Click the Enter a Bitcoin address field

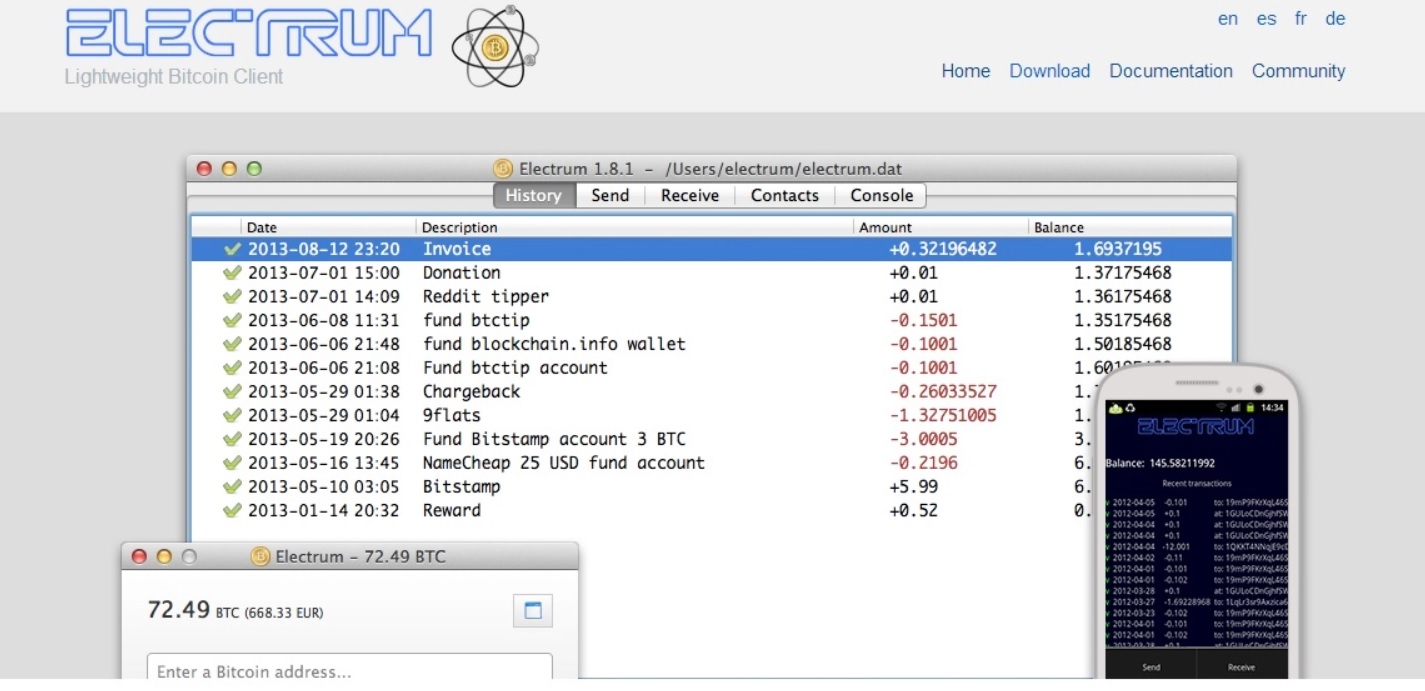[x=350, y=668]
